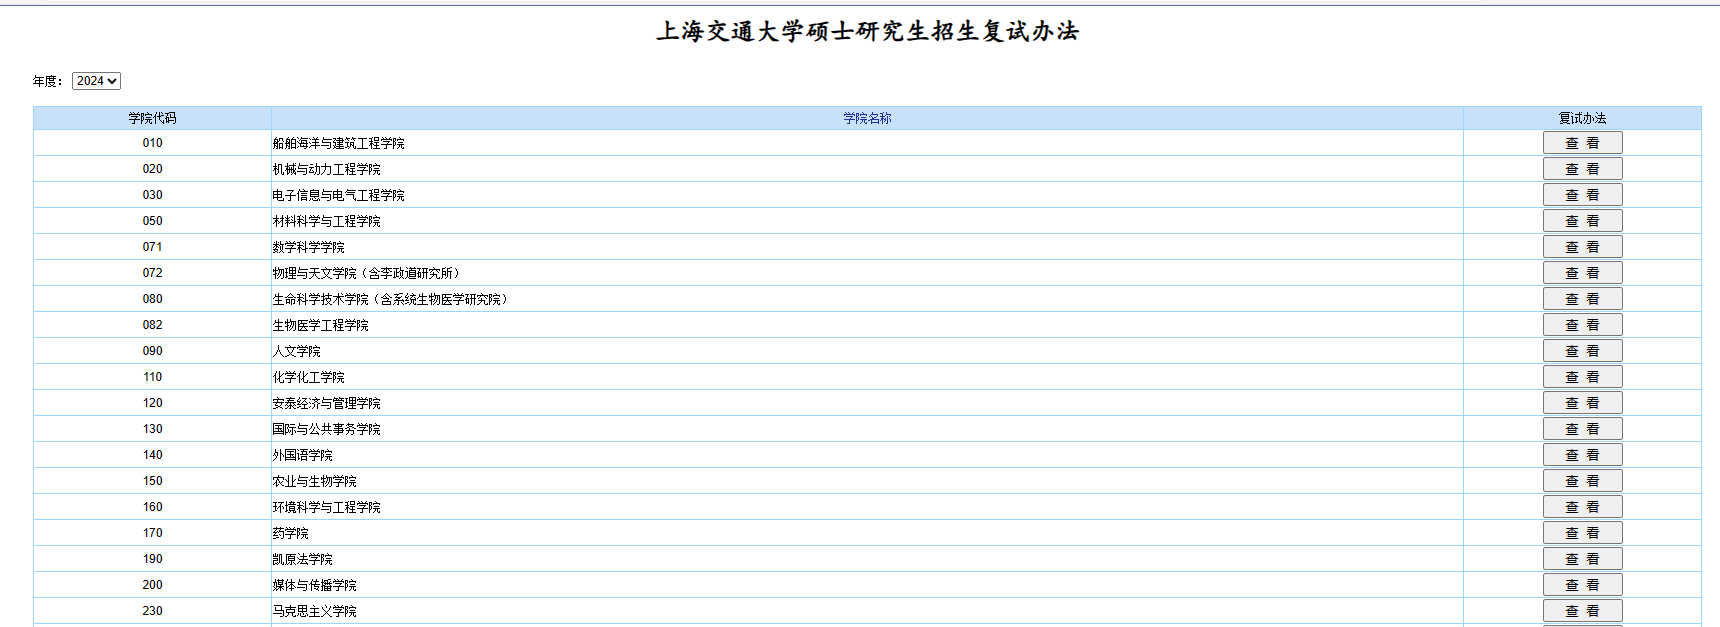The image size is (1720, 627).
Task: Click college code 072
Action: tap(152, 273)
